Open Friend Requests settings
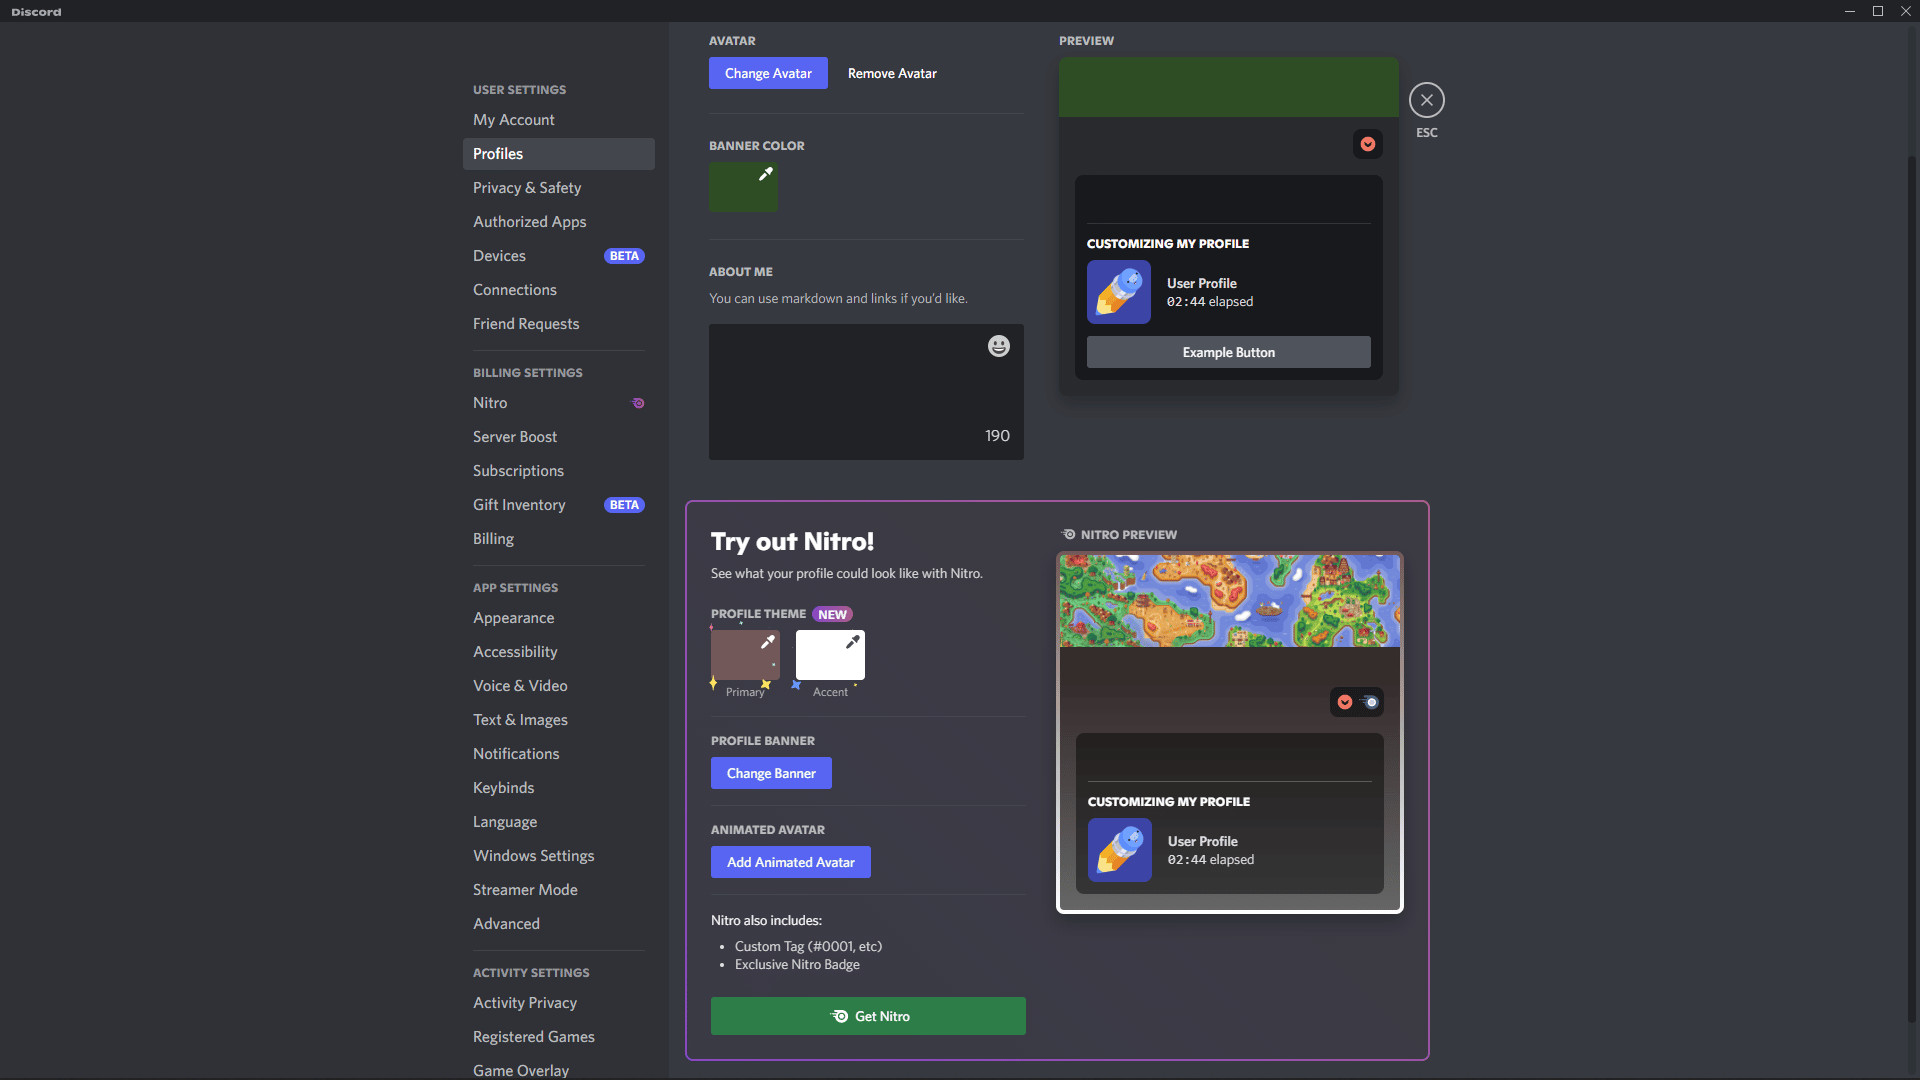 [558, 324]
